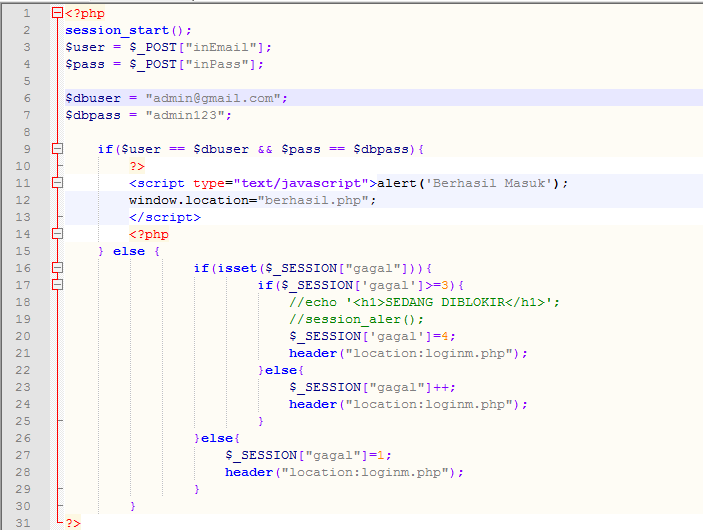The image size is (703, 530).
Task: Click window.location on line 12
Action: (188, 200)
